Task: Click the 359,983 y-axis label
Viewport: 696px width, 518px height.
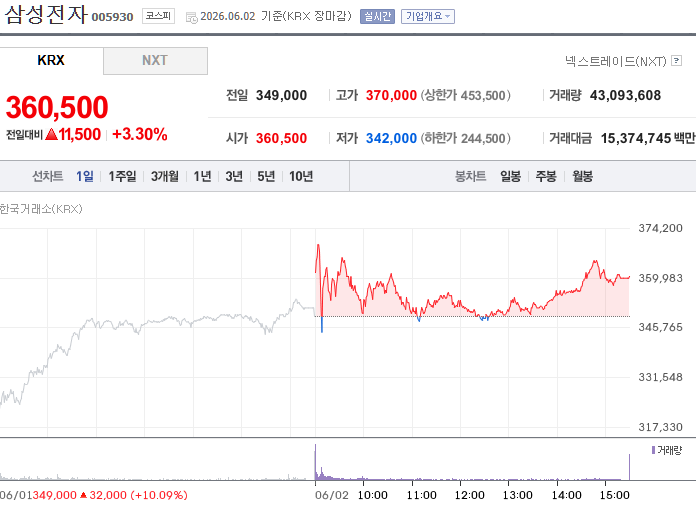Action: tap(660, 278)
